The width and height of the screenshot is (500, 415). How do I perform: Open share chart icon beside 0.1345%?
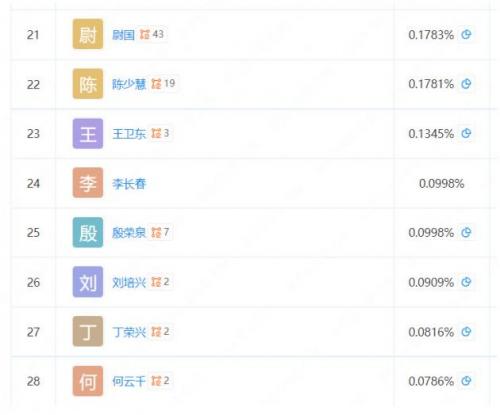point(466,133)
